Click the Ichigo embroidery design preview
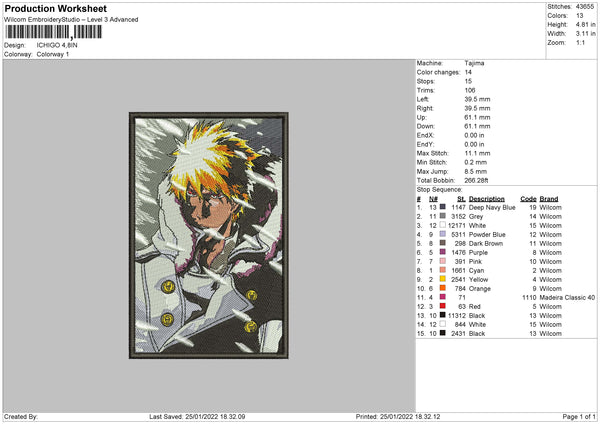Image resolution: width=600 pixels, height=424 pixels. [209, 235]
